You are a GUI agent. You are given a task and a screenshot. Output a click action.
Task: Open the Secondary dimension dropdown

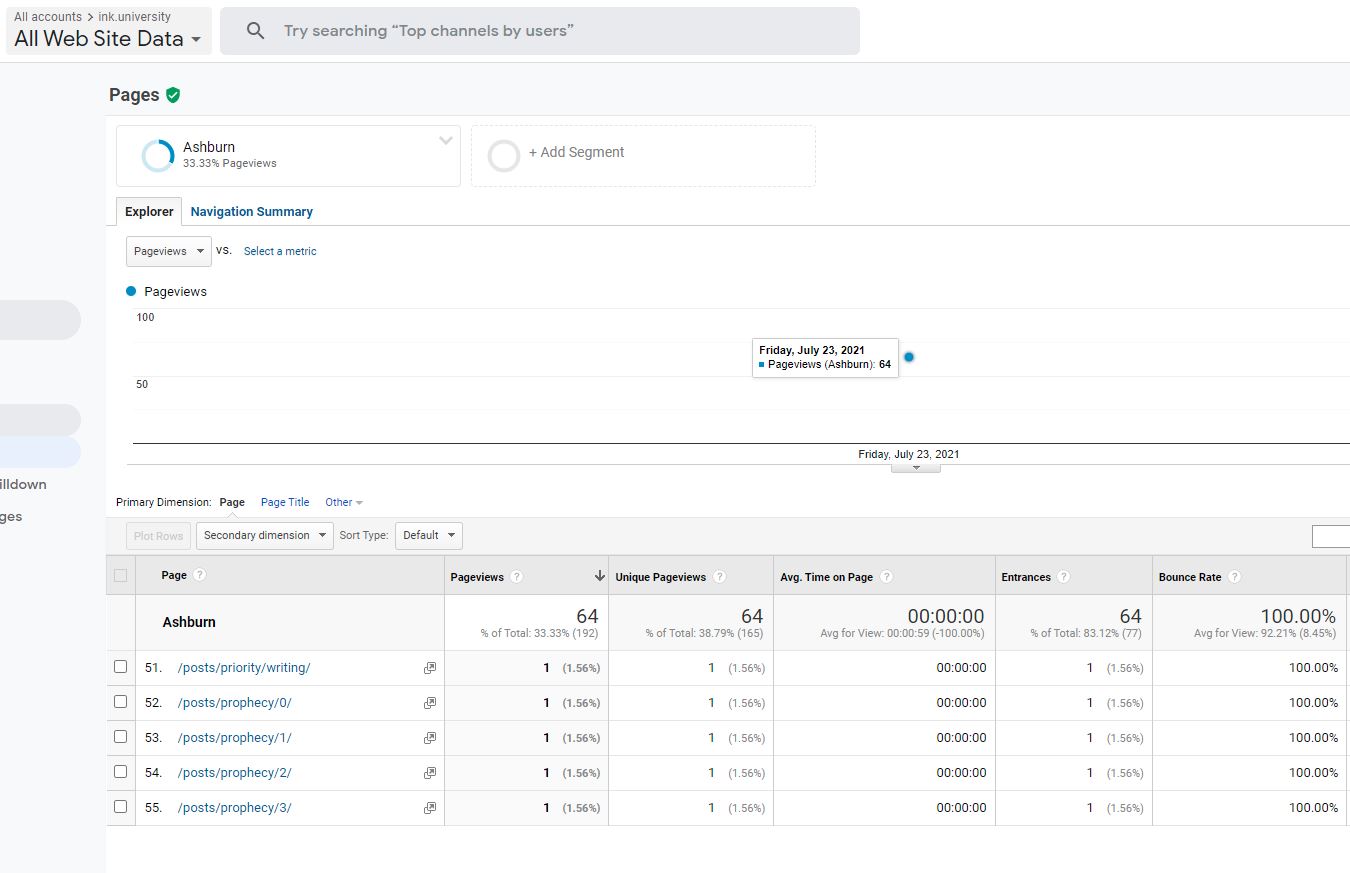pos(265,535)
